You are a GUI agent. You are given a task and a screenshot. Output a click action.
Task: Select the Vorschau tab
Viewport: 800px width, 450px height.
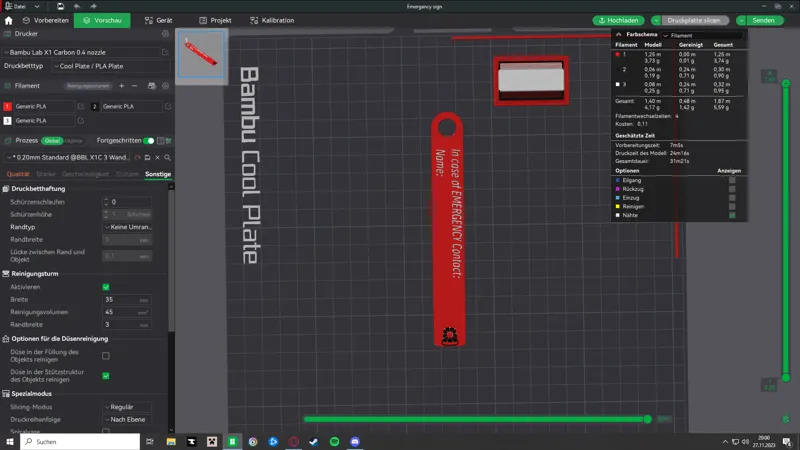(102, 20)
